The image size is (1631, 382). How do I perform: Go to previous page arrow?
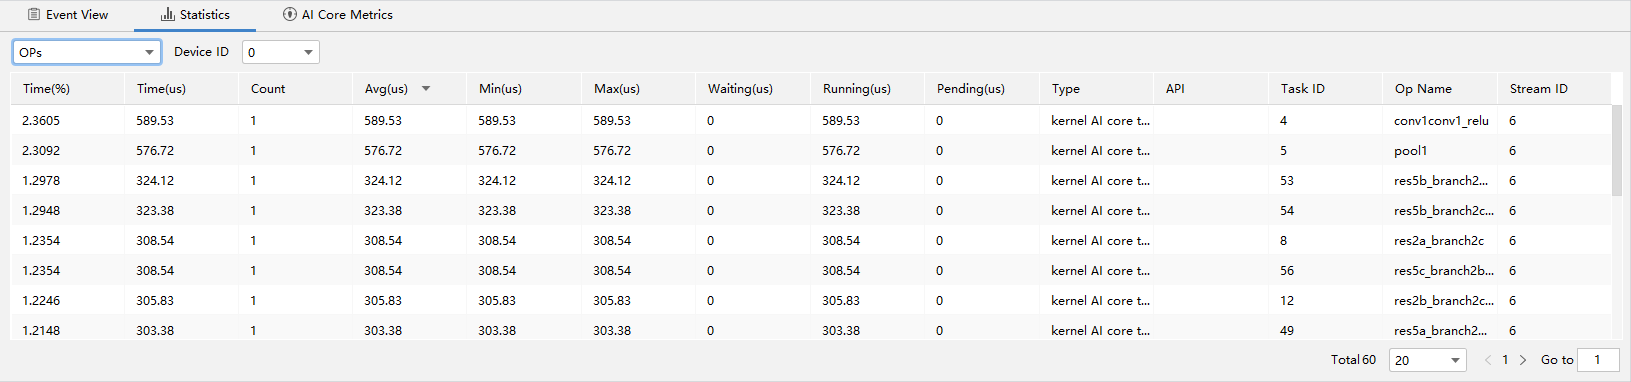pos(1488,360)
